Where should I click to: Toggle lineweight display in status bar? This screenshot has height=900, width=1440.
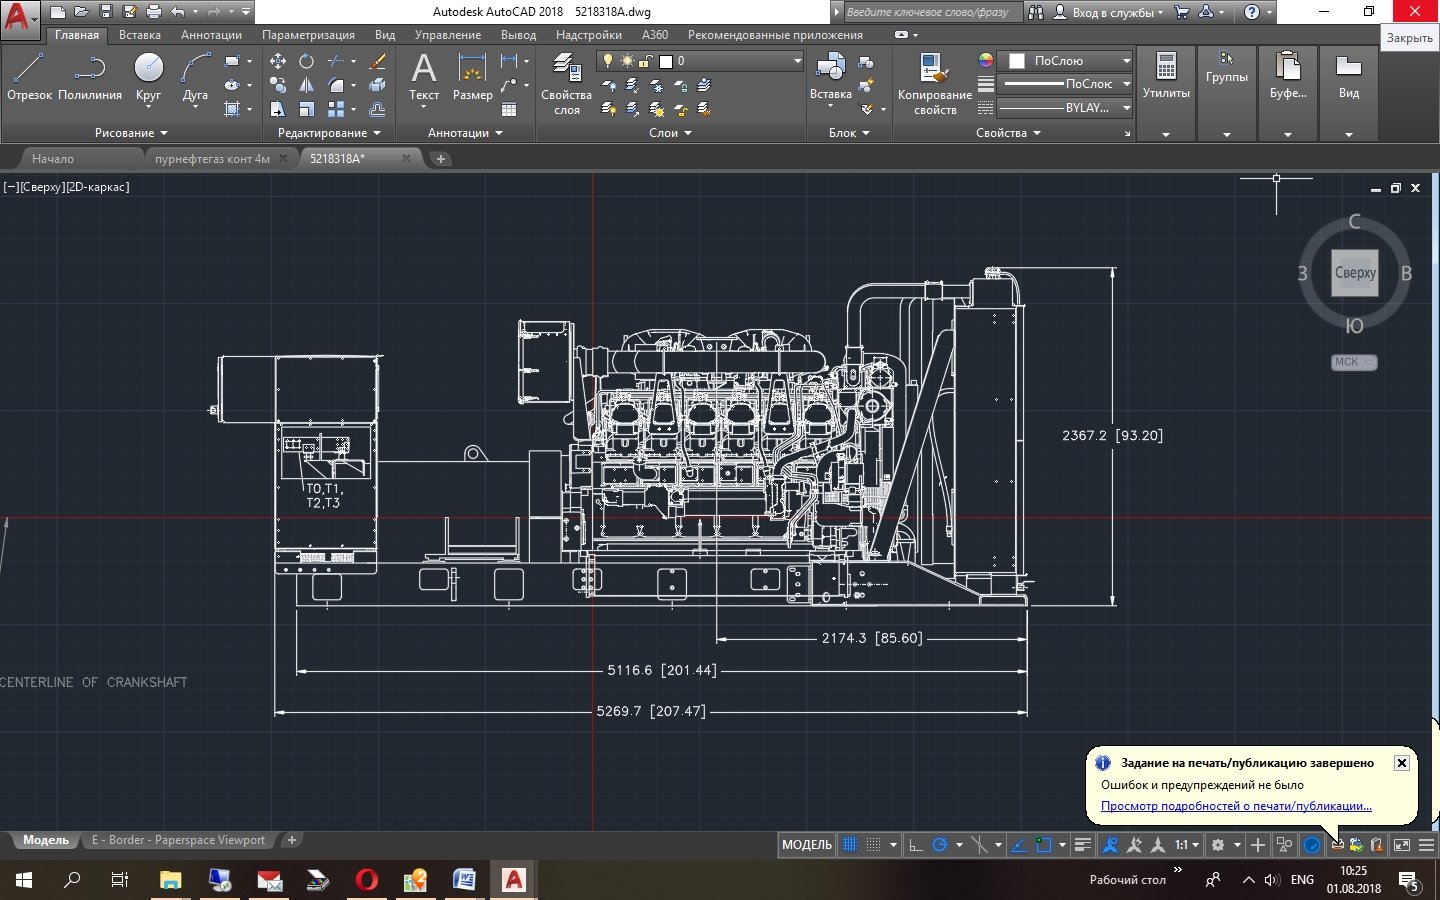coord(1082,845)
